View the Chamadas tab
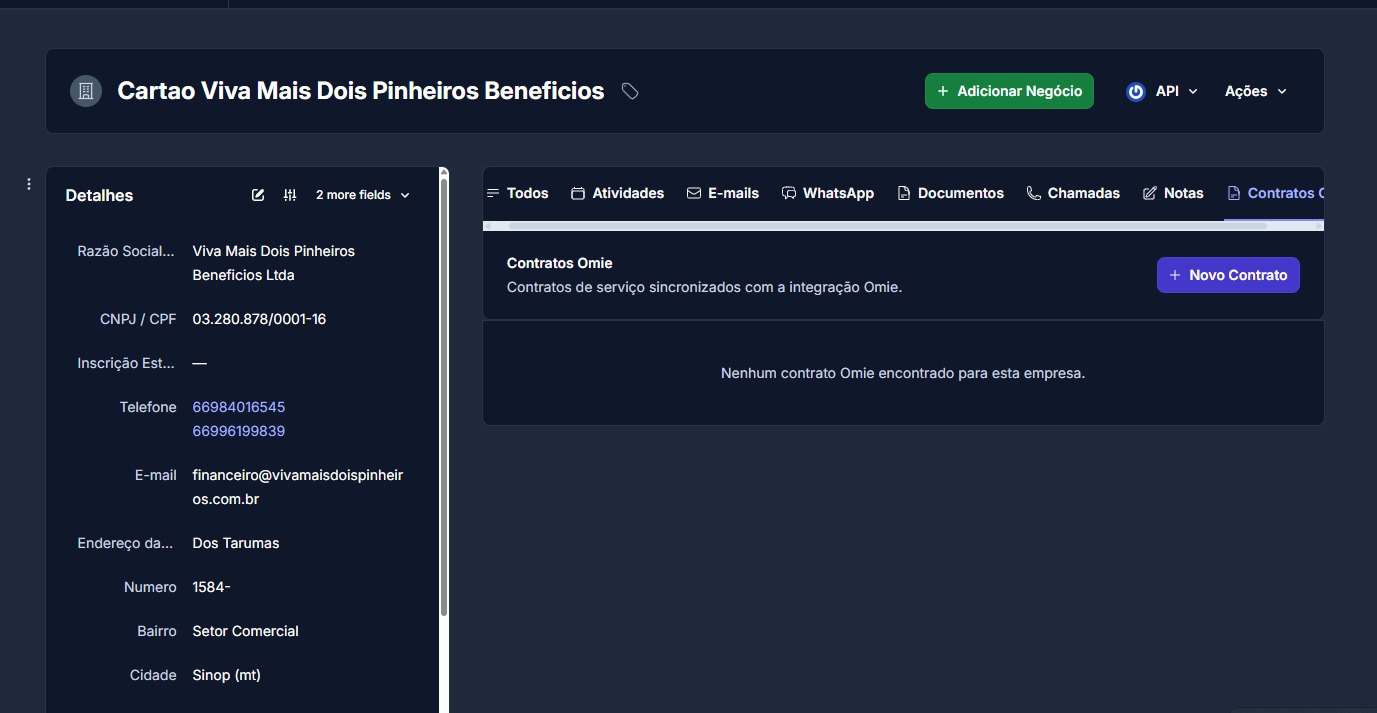1377x713 pixels. click(x=1073, y=193)
